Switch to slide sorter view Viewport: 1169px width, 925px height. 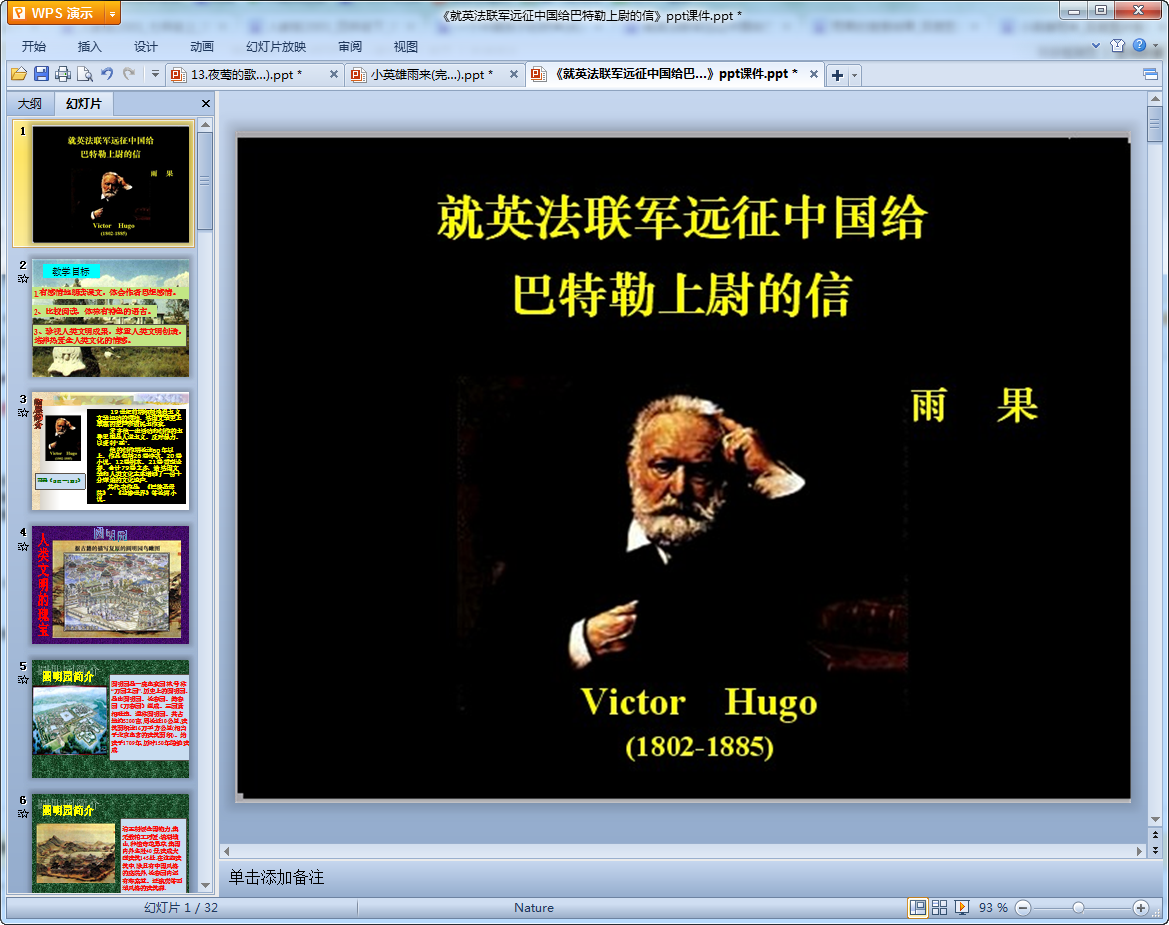tap(940, 907)
